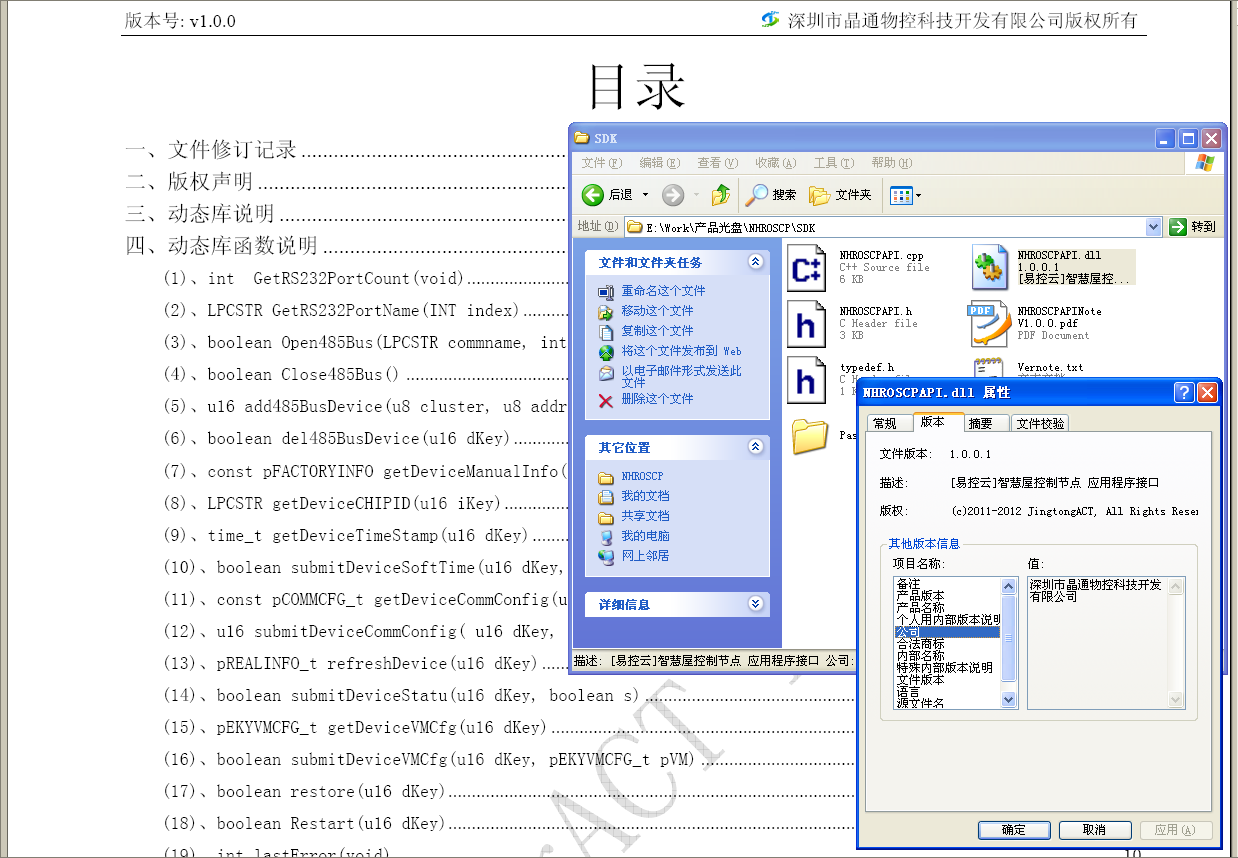Viewport: 1238px width, 858px height.
Task: Open the NHROSCPAPINote V1.0.0.pdf icon
Action: pos(988,324)
